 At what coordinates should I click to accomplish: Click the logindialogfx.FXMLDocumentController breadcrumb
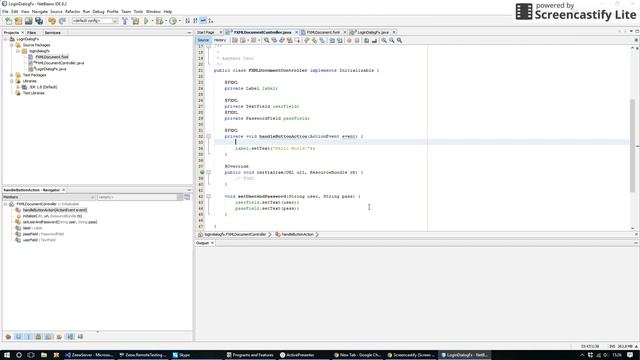[235, 235]
